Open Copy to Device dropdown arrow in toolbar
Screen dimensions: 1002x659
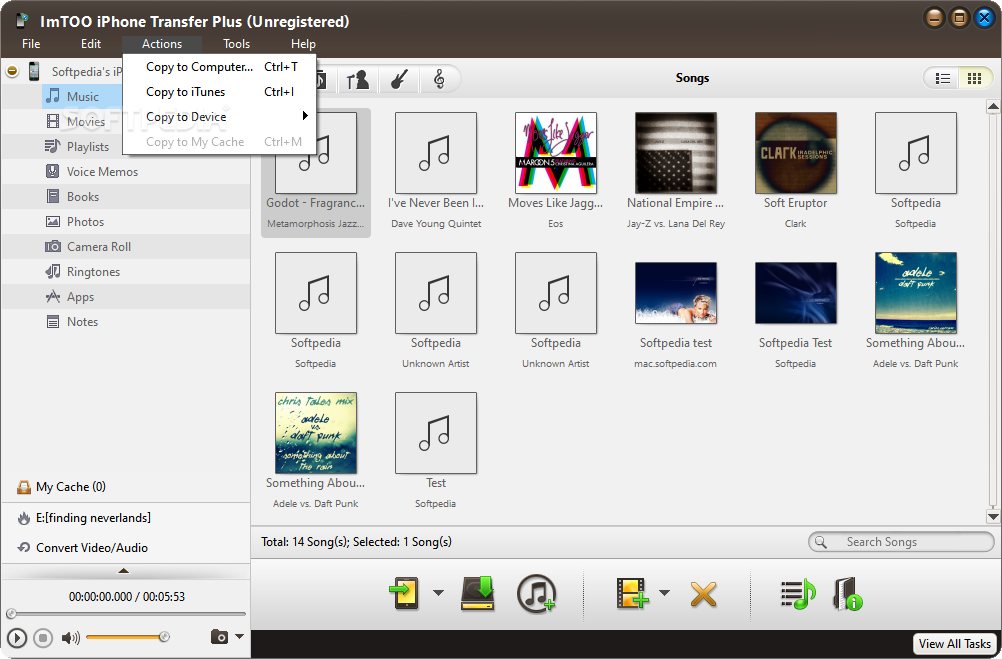438,593
